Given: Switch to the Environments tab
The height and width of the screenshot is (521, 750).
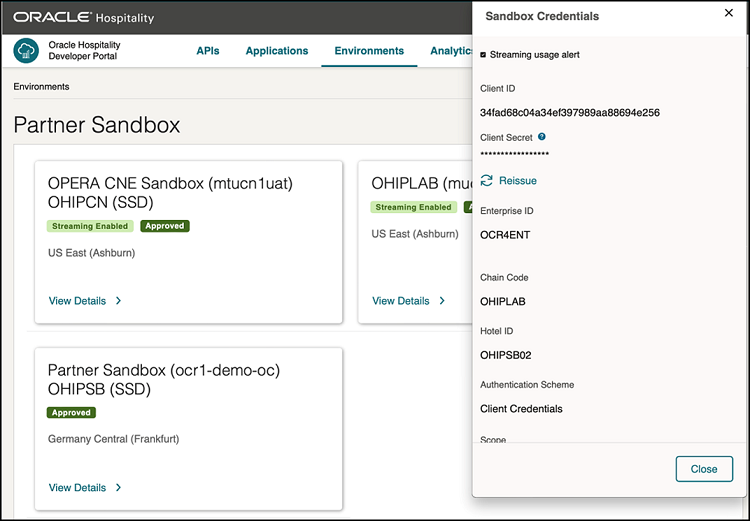Looking at the screenshot, I should [369, 51].
